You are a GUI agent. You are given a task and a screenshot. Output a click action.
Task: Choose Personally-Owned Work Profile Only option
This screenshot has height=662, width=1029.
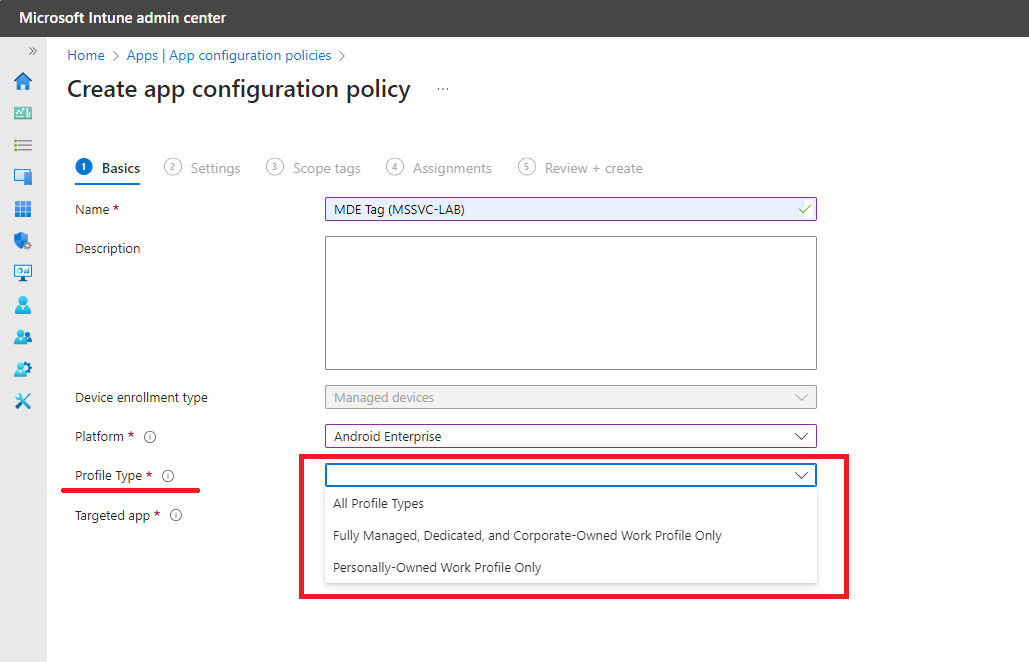click(571, 568)
